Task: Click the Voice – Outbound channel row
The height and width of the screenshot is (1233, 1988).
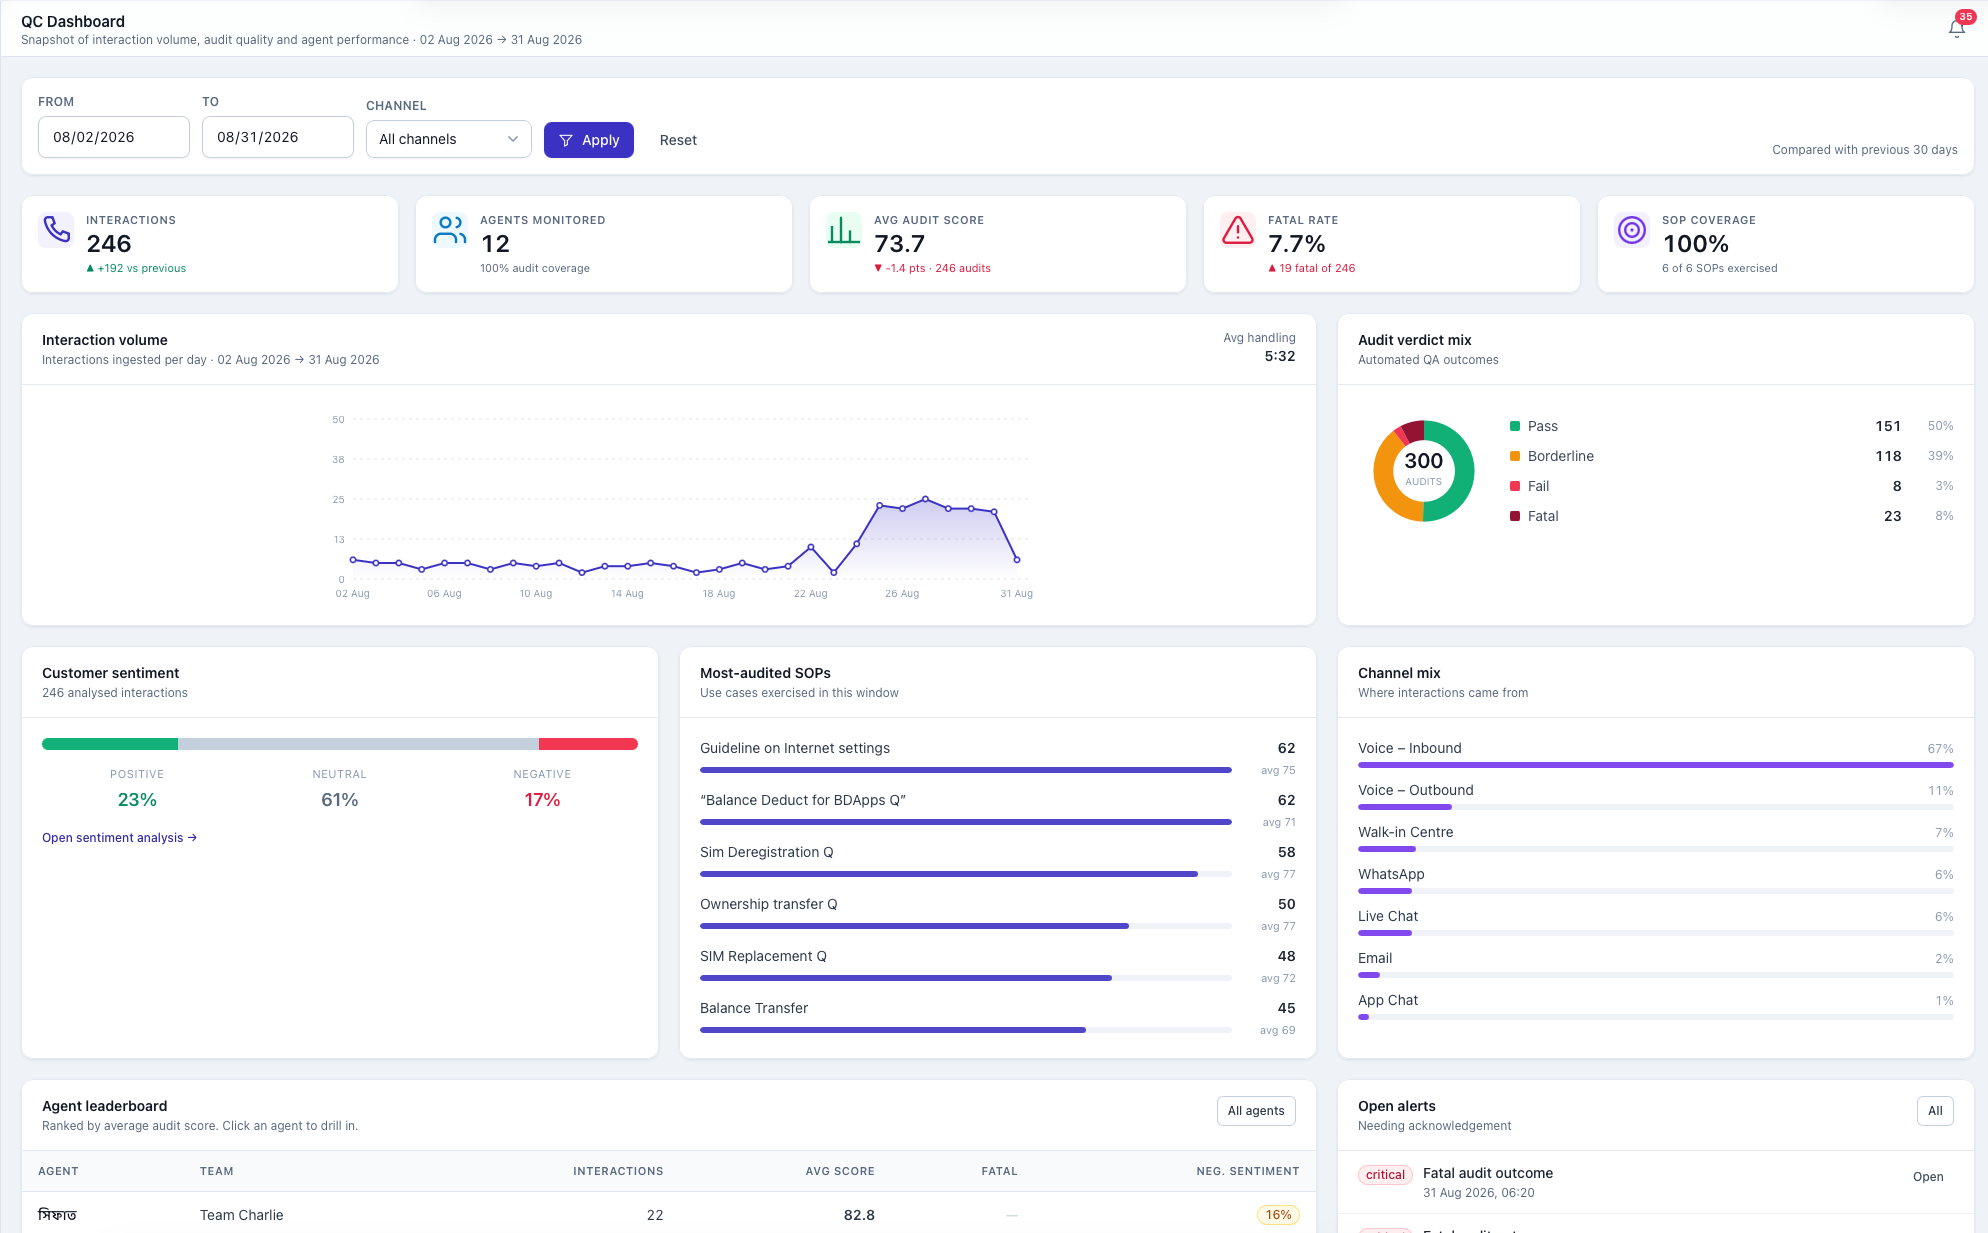Action: click(1655, 796)
